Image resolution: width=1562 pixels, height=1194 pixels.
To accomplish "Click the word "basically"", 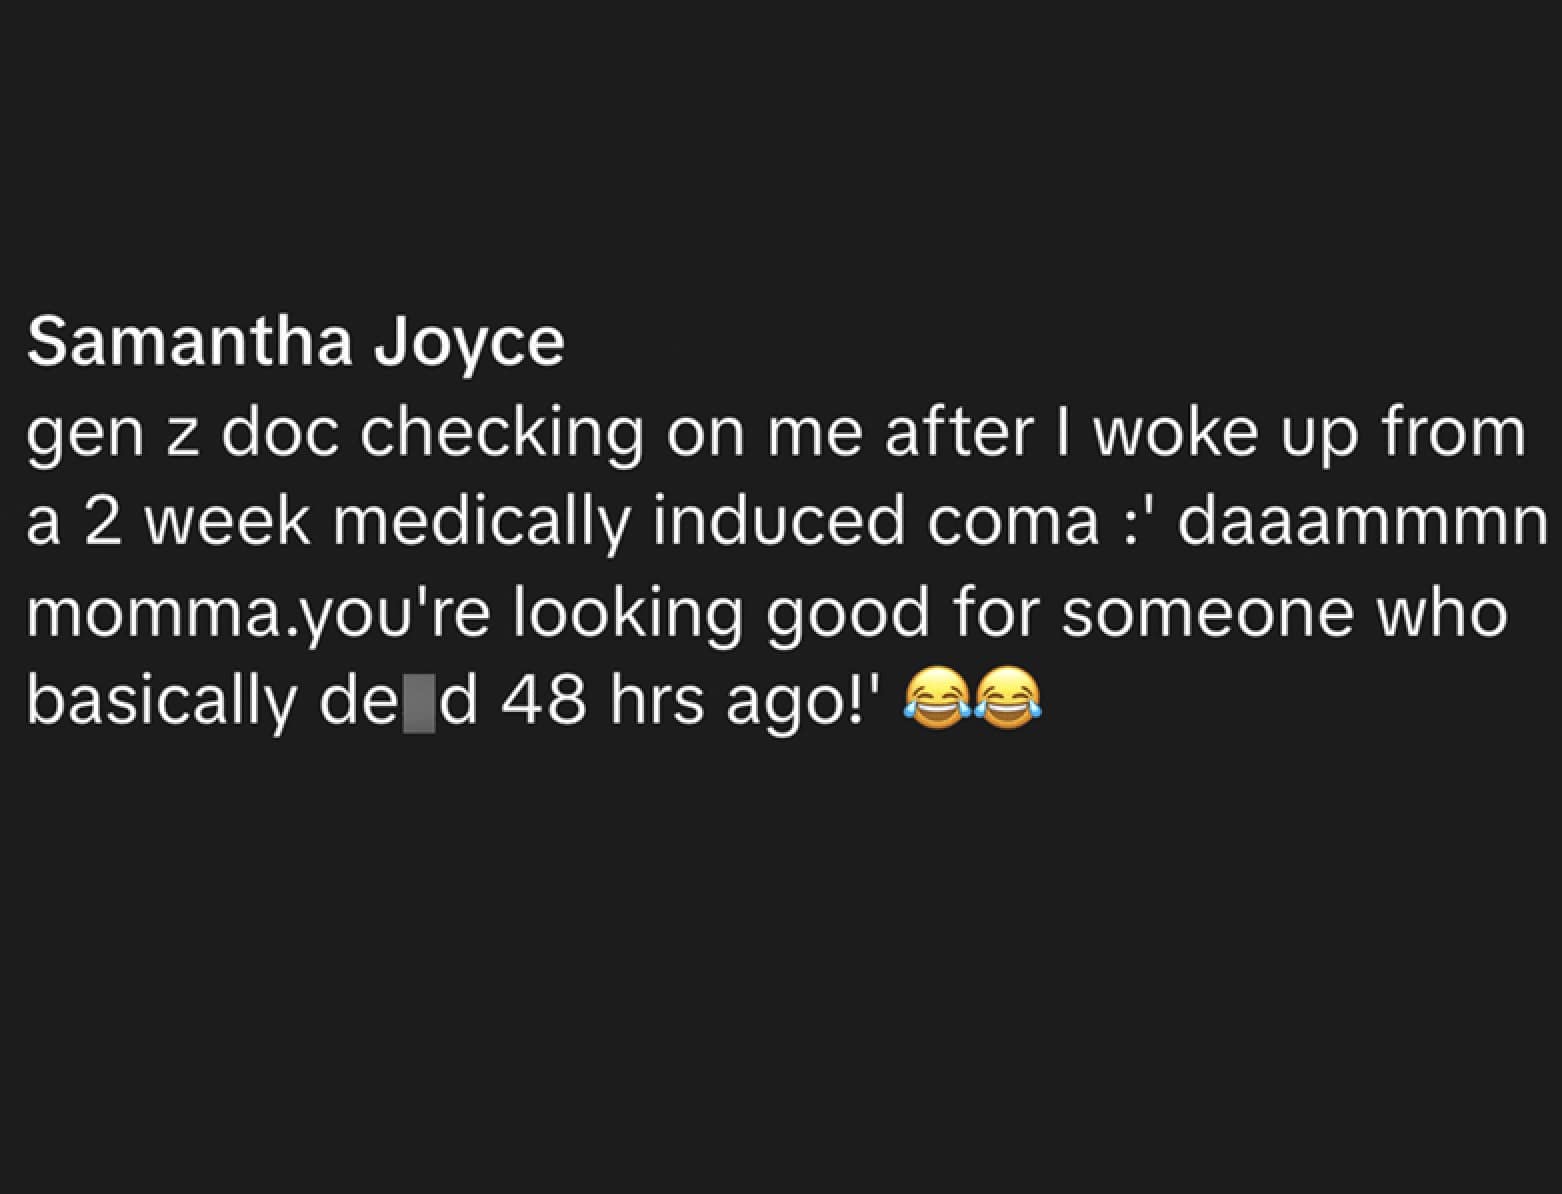I will pos(161,702).
